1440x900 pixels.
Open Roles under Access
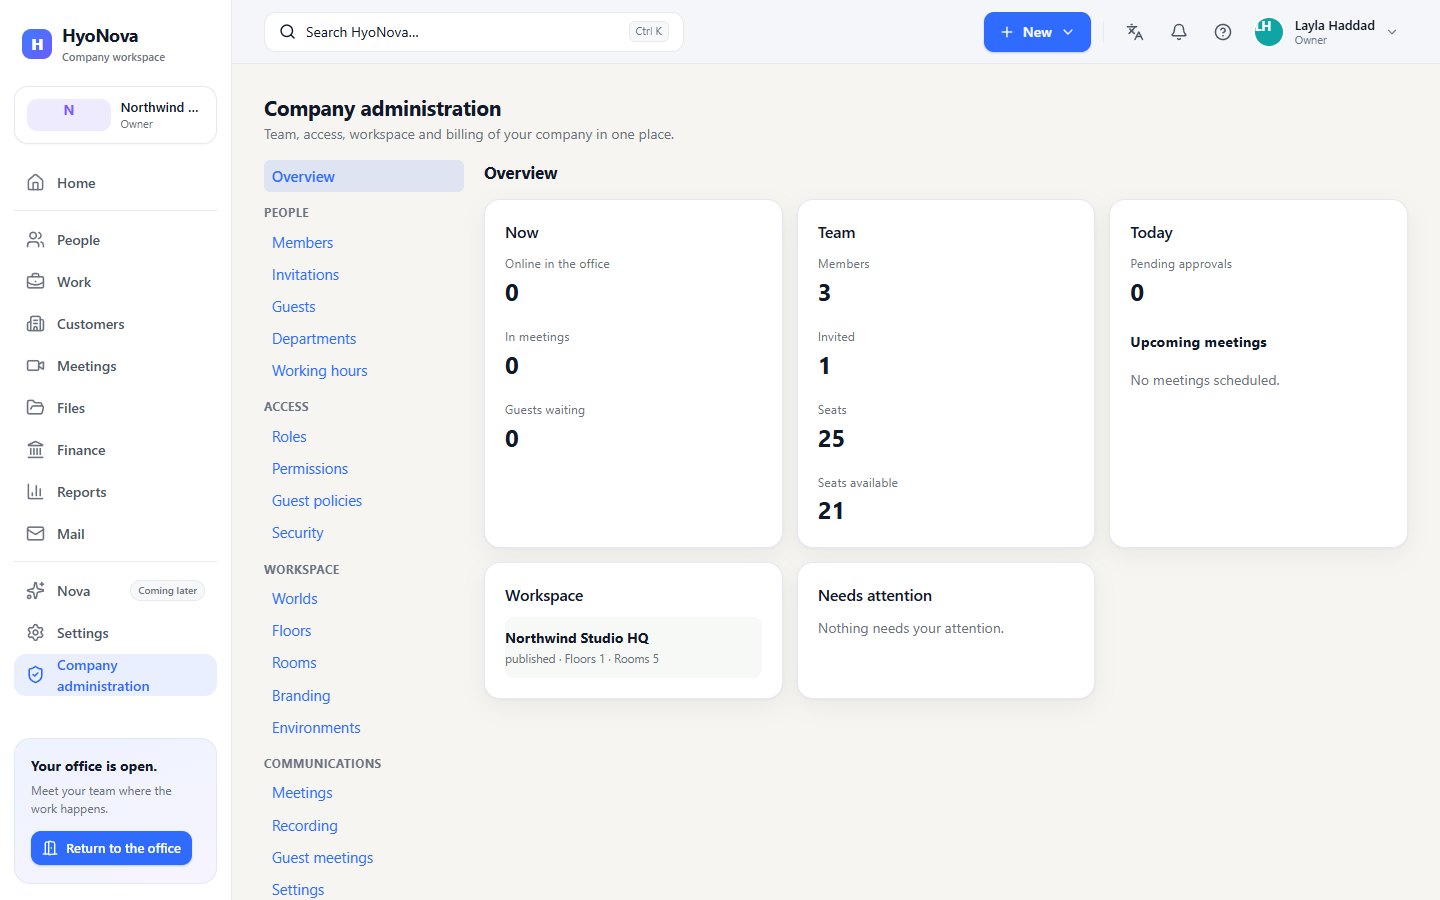click(289, 437)
